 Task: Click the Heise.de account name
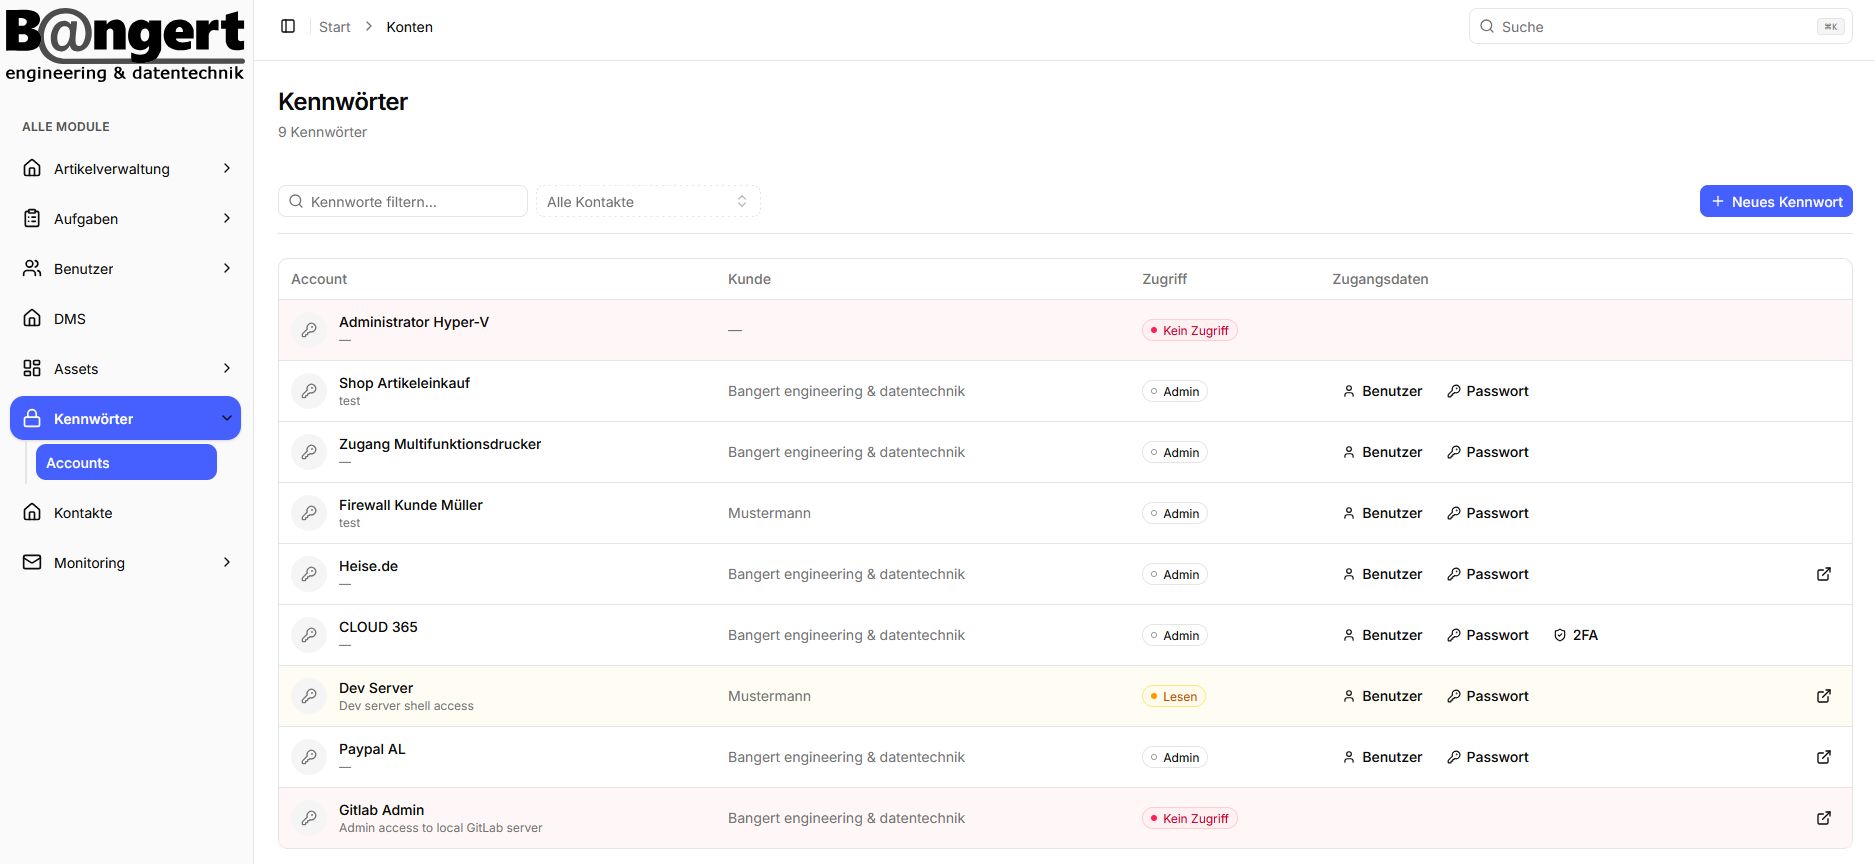[x=368, y=566]
